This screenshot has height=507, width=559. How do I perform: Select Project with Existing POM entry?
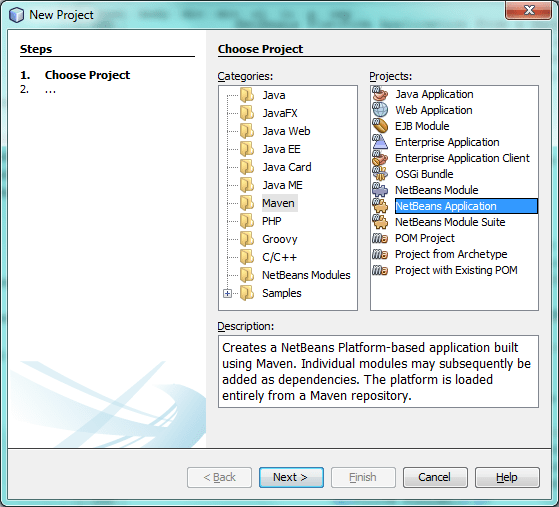[456, 270]
